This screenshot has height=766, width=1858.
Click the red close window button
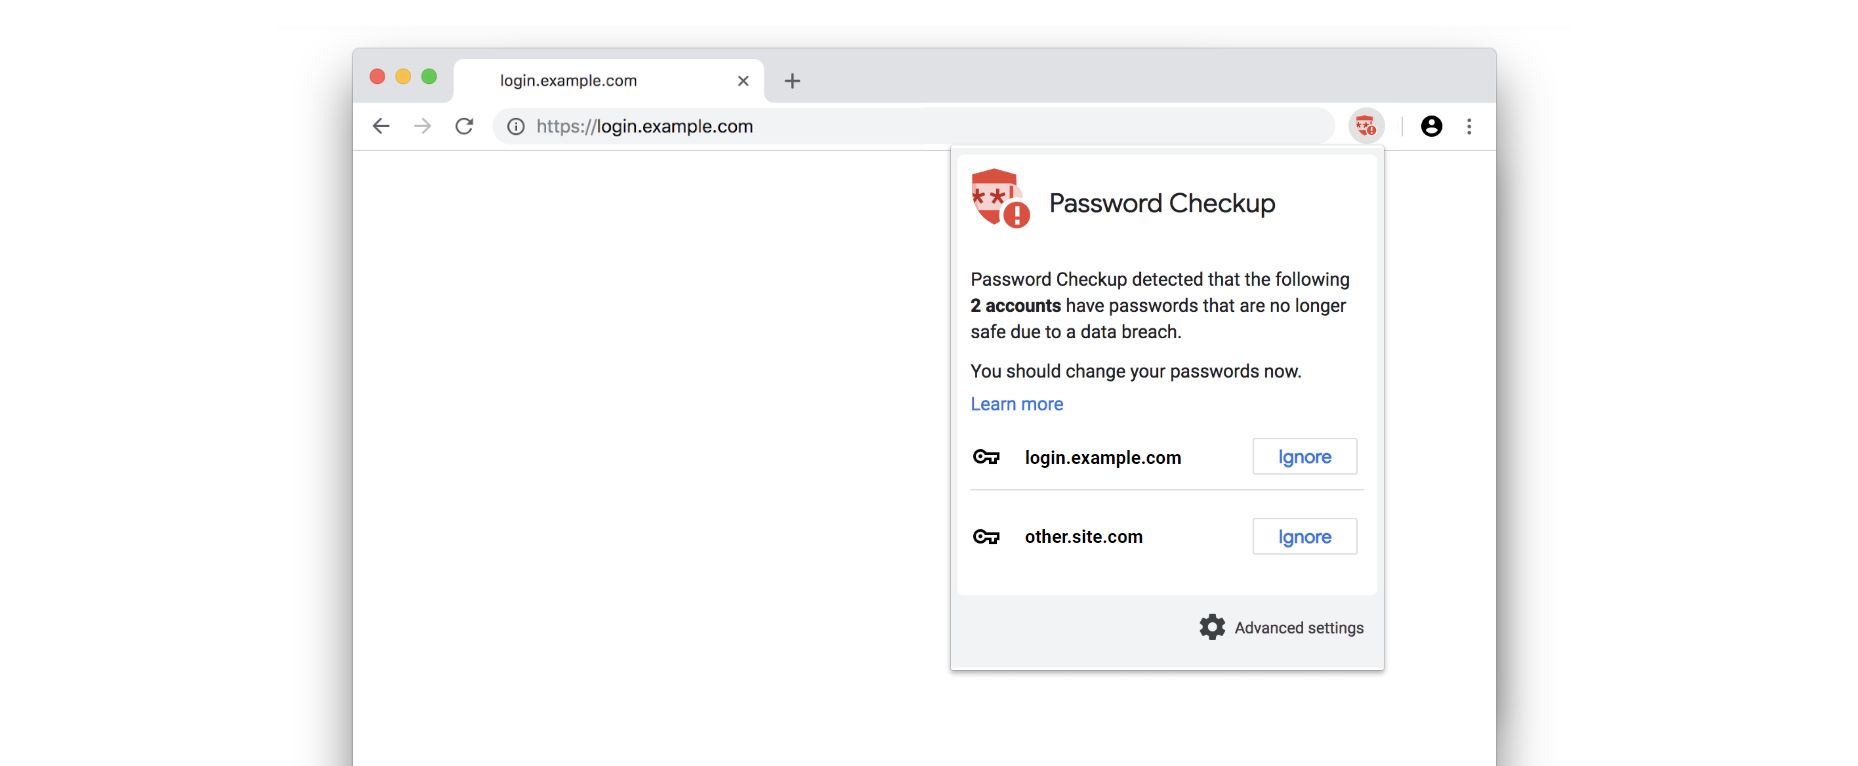pos(377,77)
